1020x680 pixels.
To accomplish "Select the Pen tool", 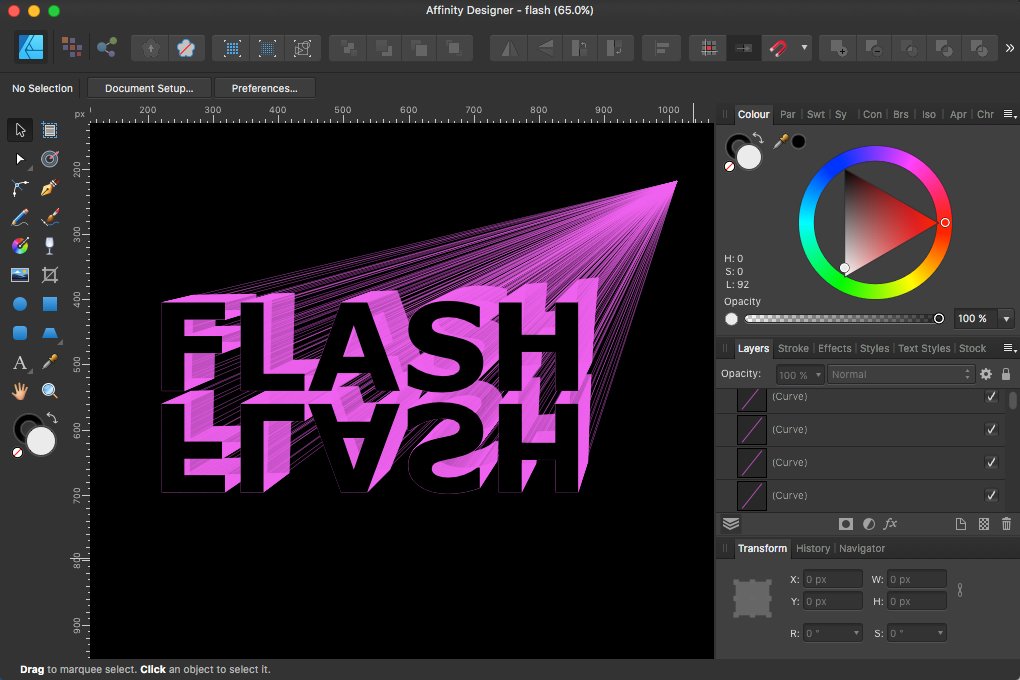I will pos(50,188).
